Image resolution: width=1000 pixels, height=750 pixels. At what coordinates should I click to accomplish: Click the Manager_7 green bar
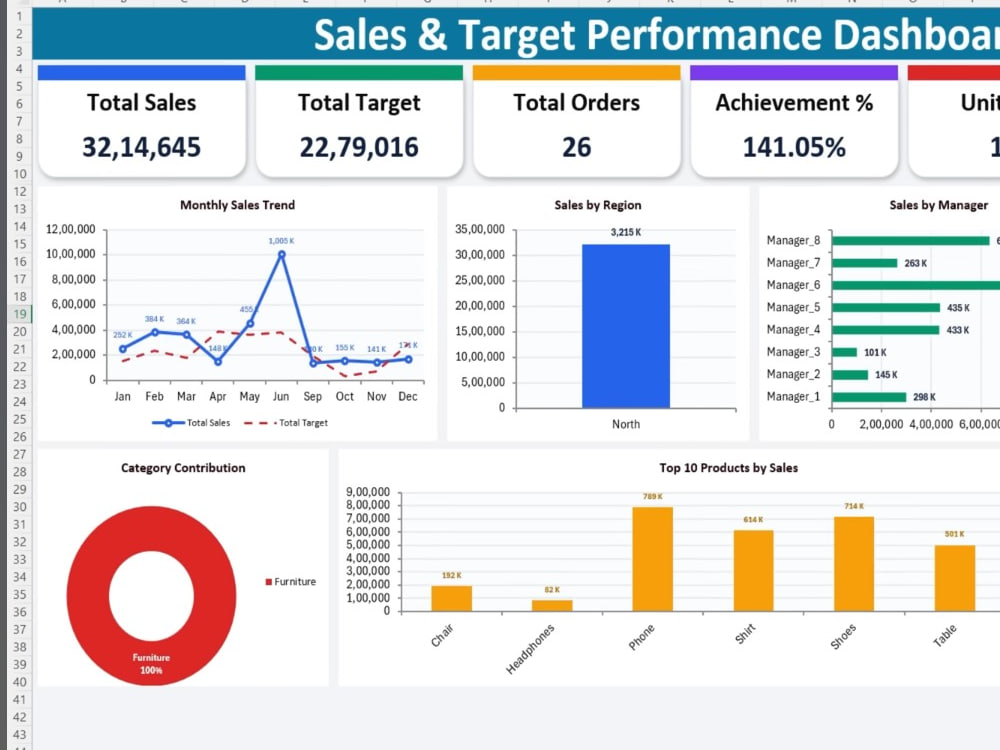(x=865, y=263)
